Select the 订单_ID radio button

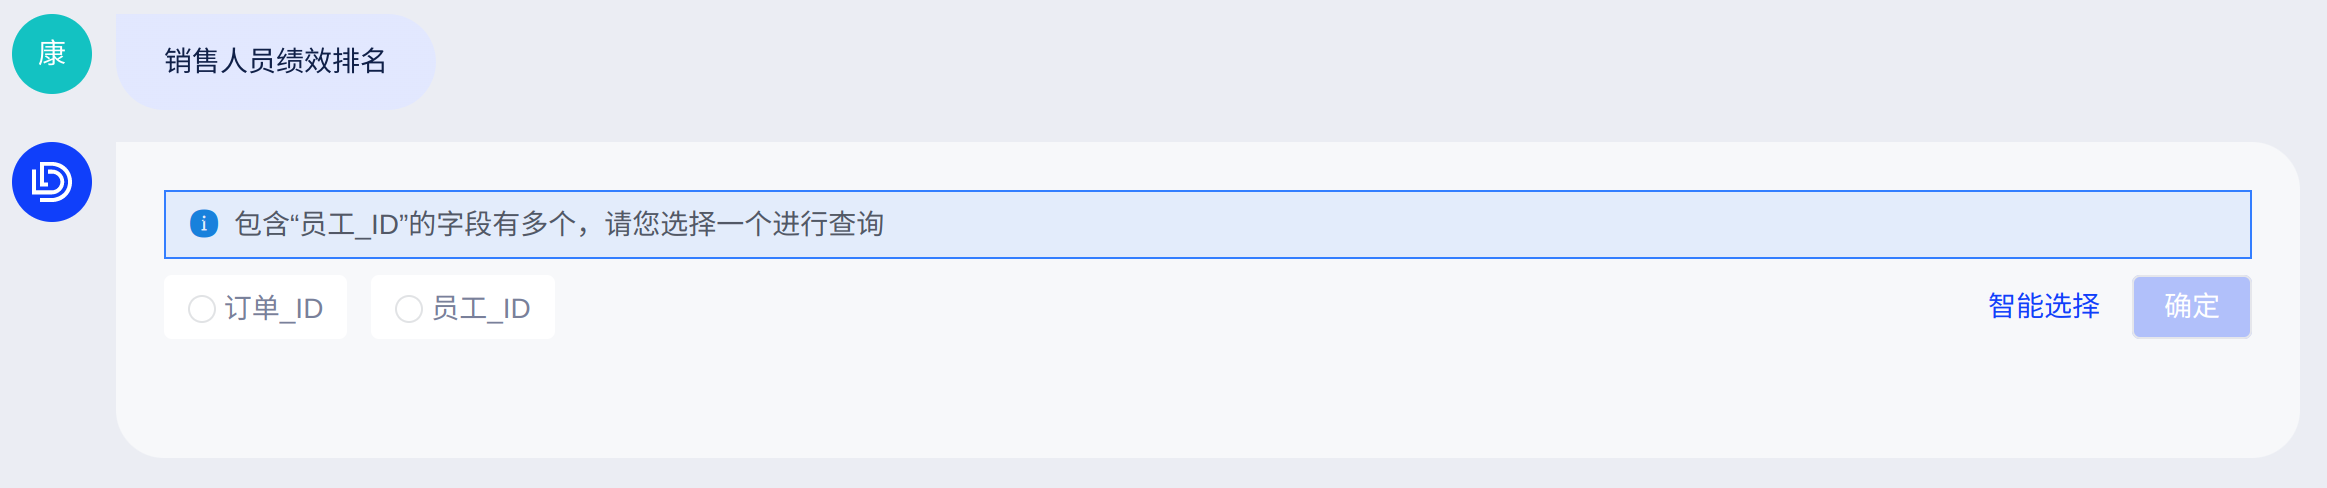[x=202, y=309]
